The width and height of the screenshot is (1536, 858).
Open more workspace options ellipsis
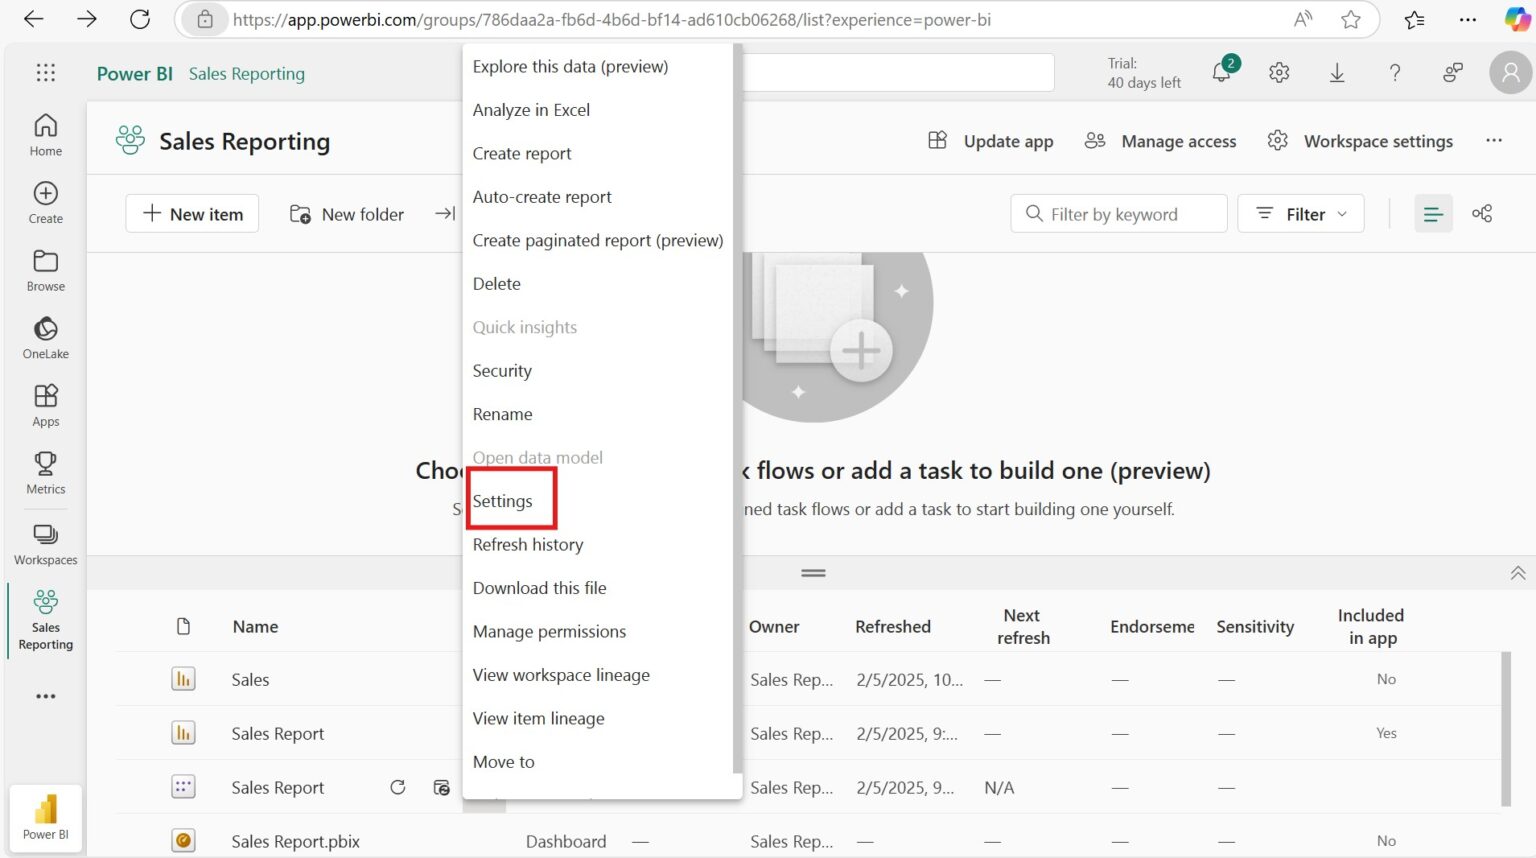click(1494, 141)
